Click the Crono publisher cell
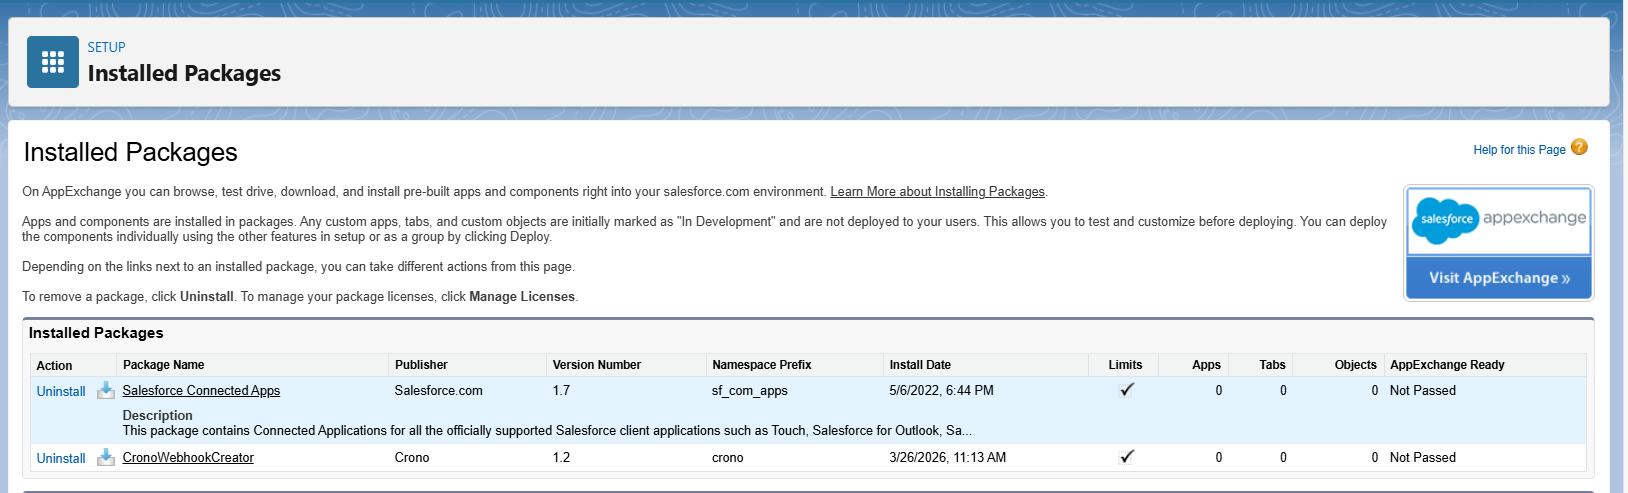 click(412, 458)
